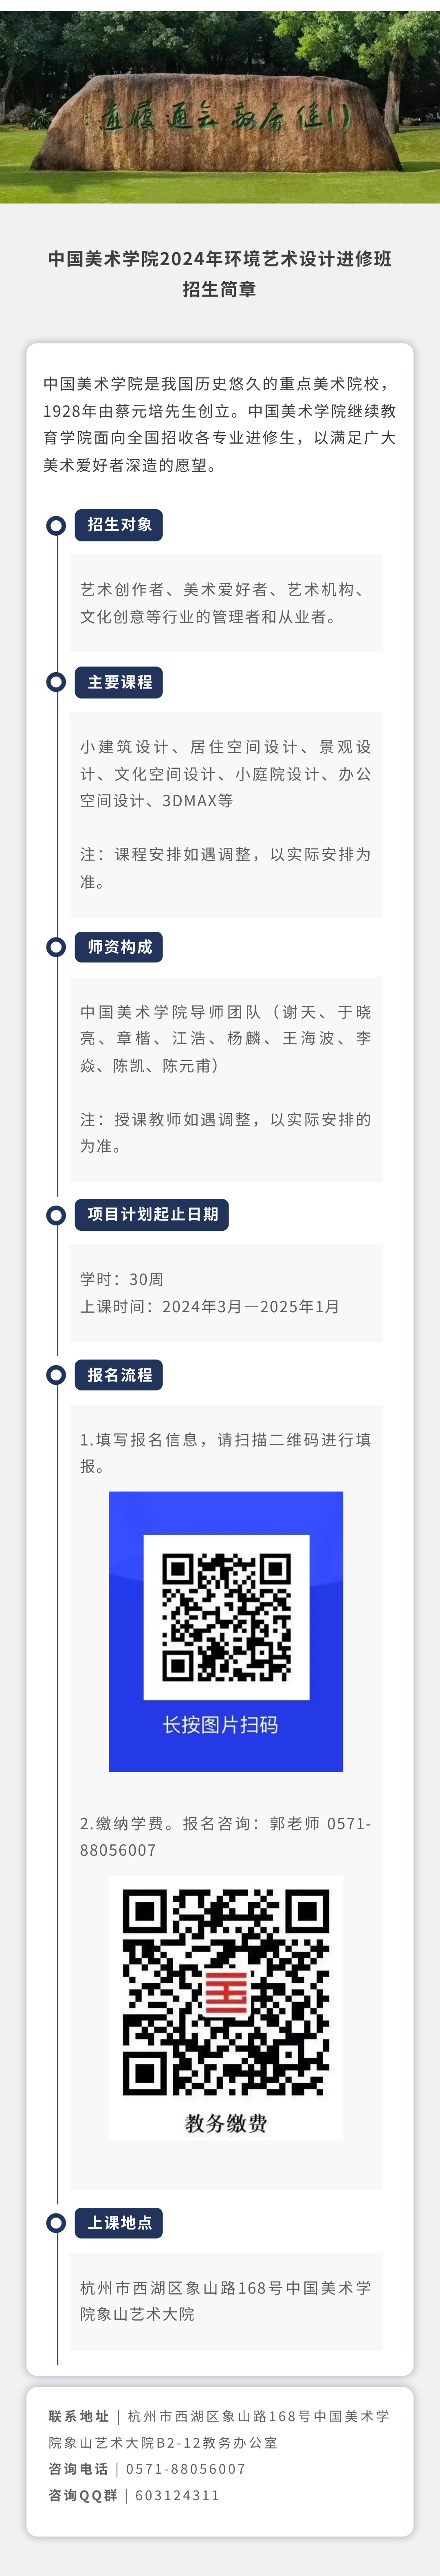Click the 主要课程 section label
440x2576 pixels.
(x=119, y=683)
